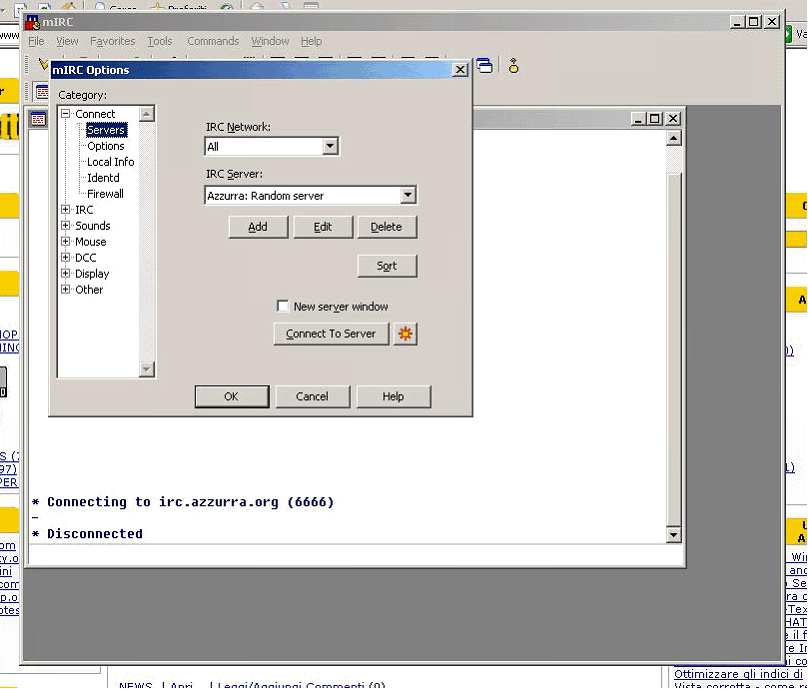Open the IRC Network dropdown
Viewport: 808px width, 689px height.
coord(330,146)
